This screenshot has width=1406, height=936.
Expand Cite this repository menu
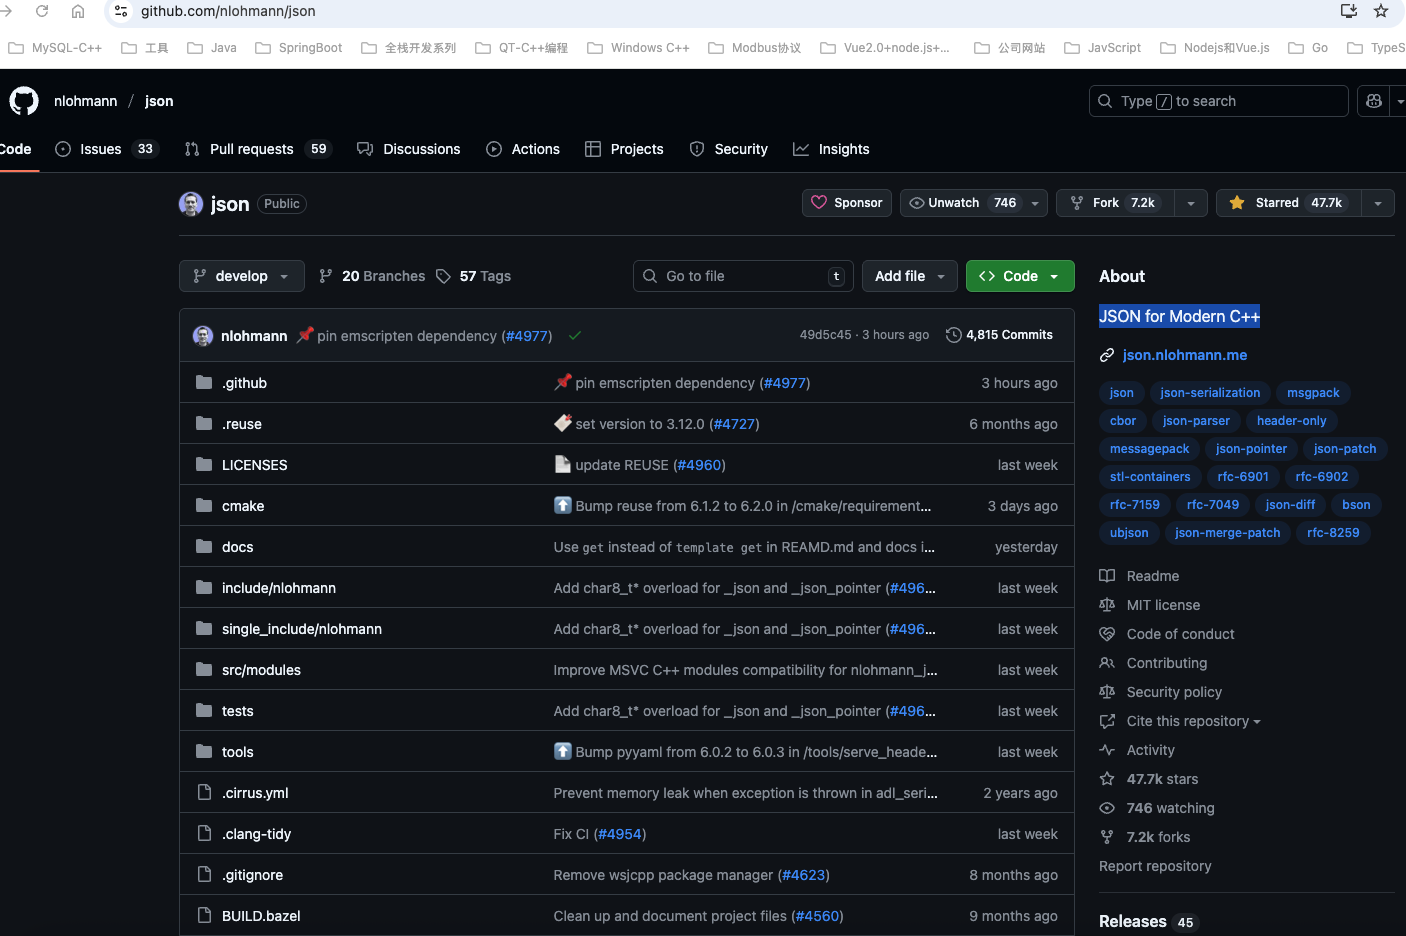pos(1193,721)
